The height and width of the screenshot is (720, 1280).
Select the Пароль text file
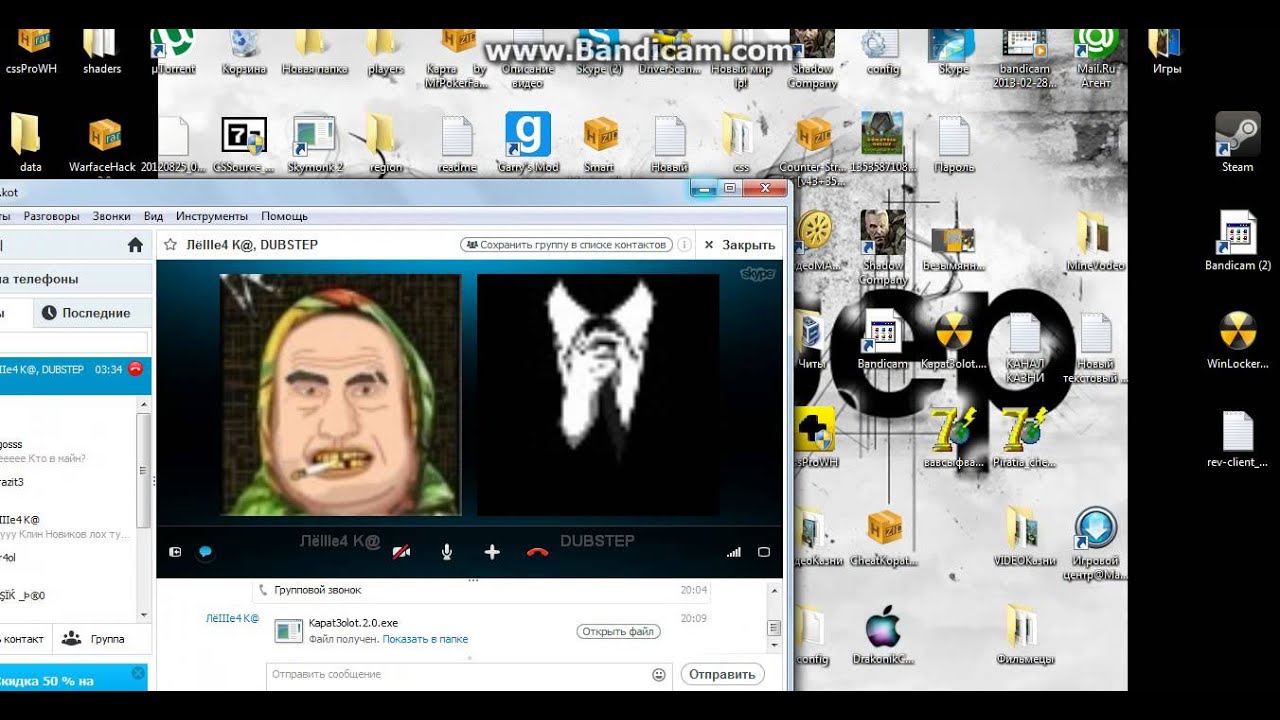(954, 145)
